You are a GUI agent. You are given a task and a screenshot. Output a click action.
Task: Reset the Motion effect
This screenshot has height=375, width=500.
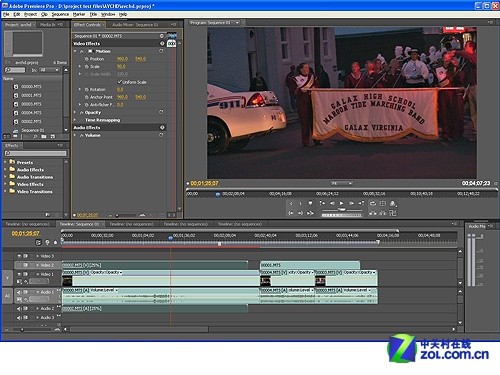coord(161,51)
